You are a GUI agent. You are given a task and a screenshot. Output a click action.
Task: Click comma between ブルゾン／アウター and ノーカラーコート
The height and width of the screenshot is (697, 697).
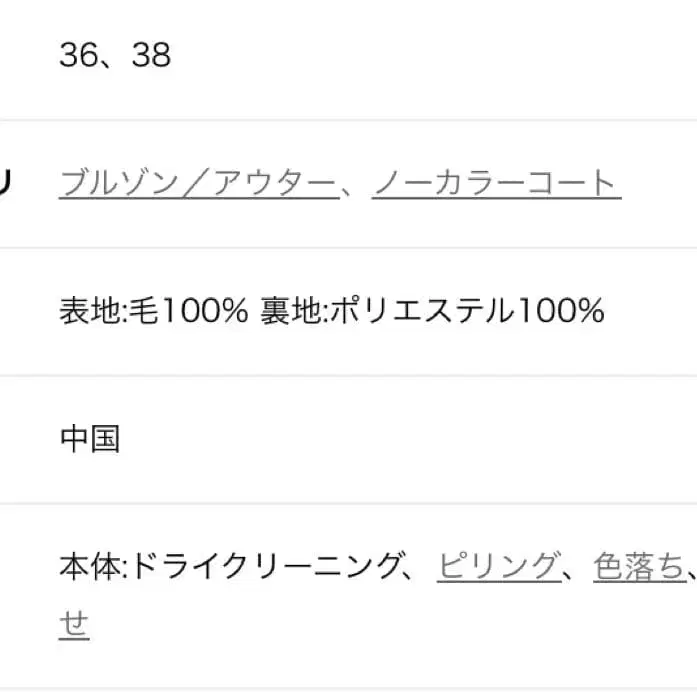(x=352, y=188)
